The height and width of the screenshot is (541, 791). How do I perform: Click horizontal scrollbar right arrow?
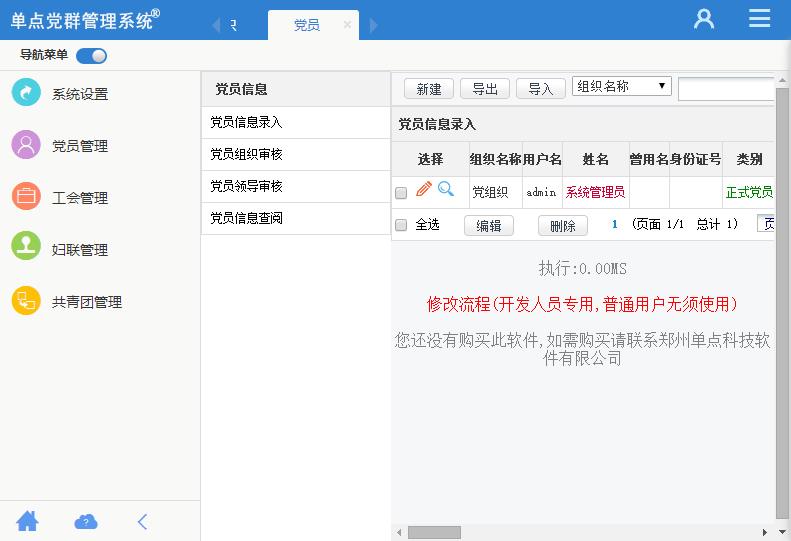[765, 532]
